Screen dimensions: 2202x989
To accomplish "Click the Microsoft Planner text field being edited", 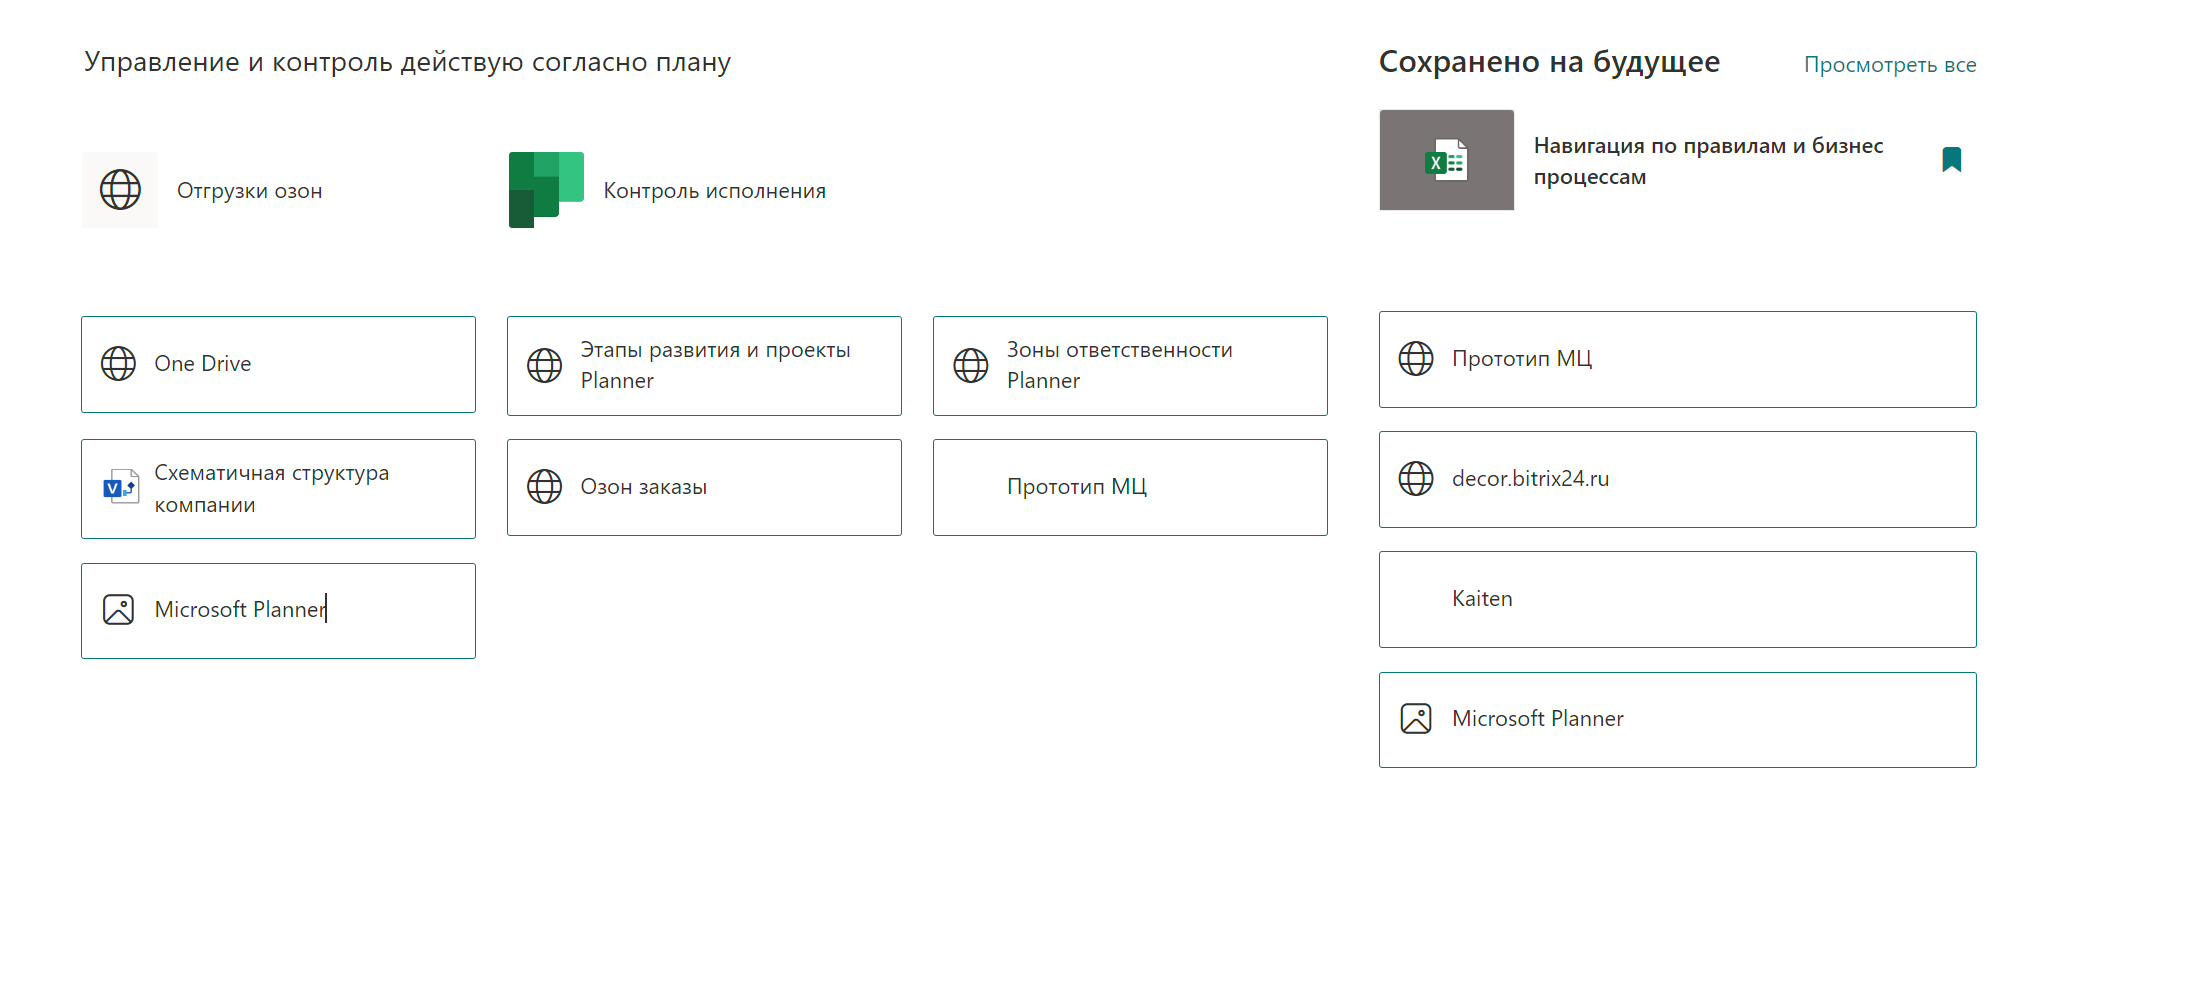I will [241, 610].
